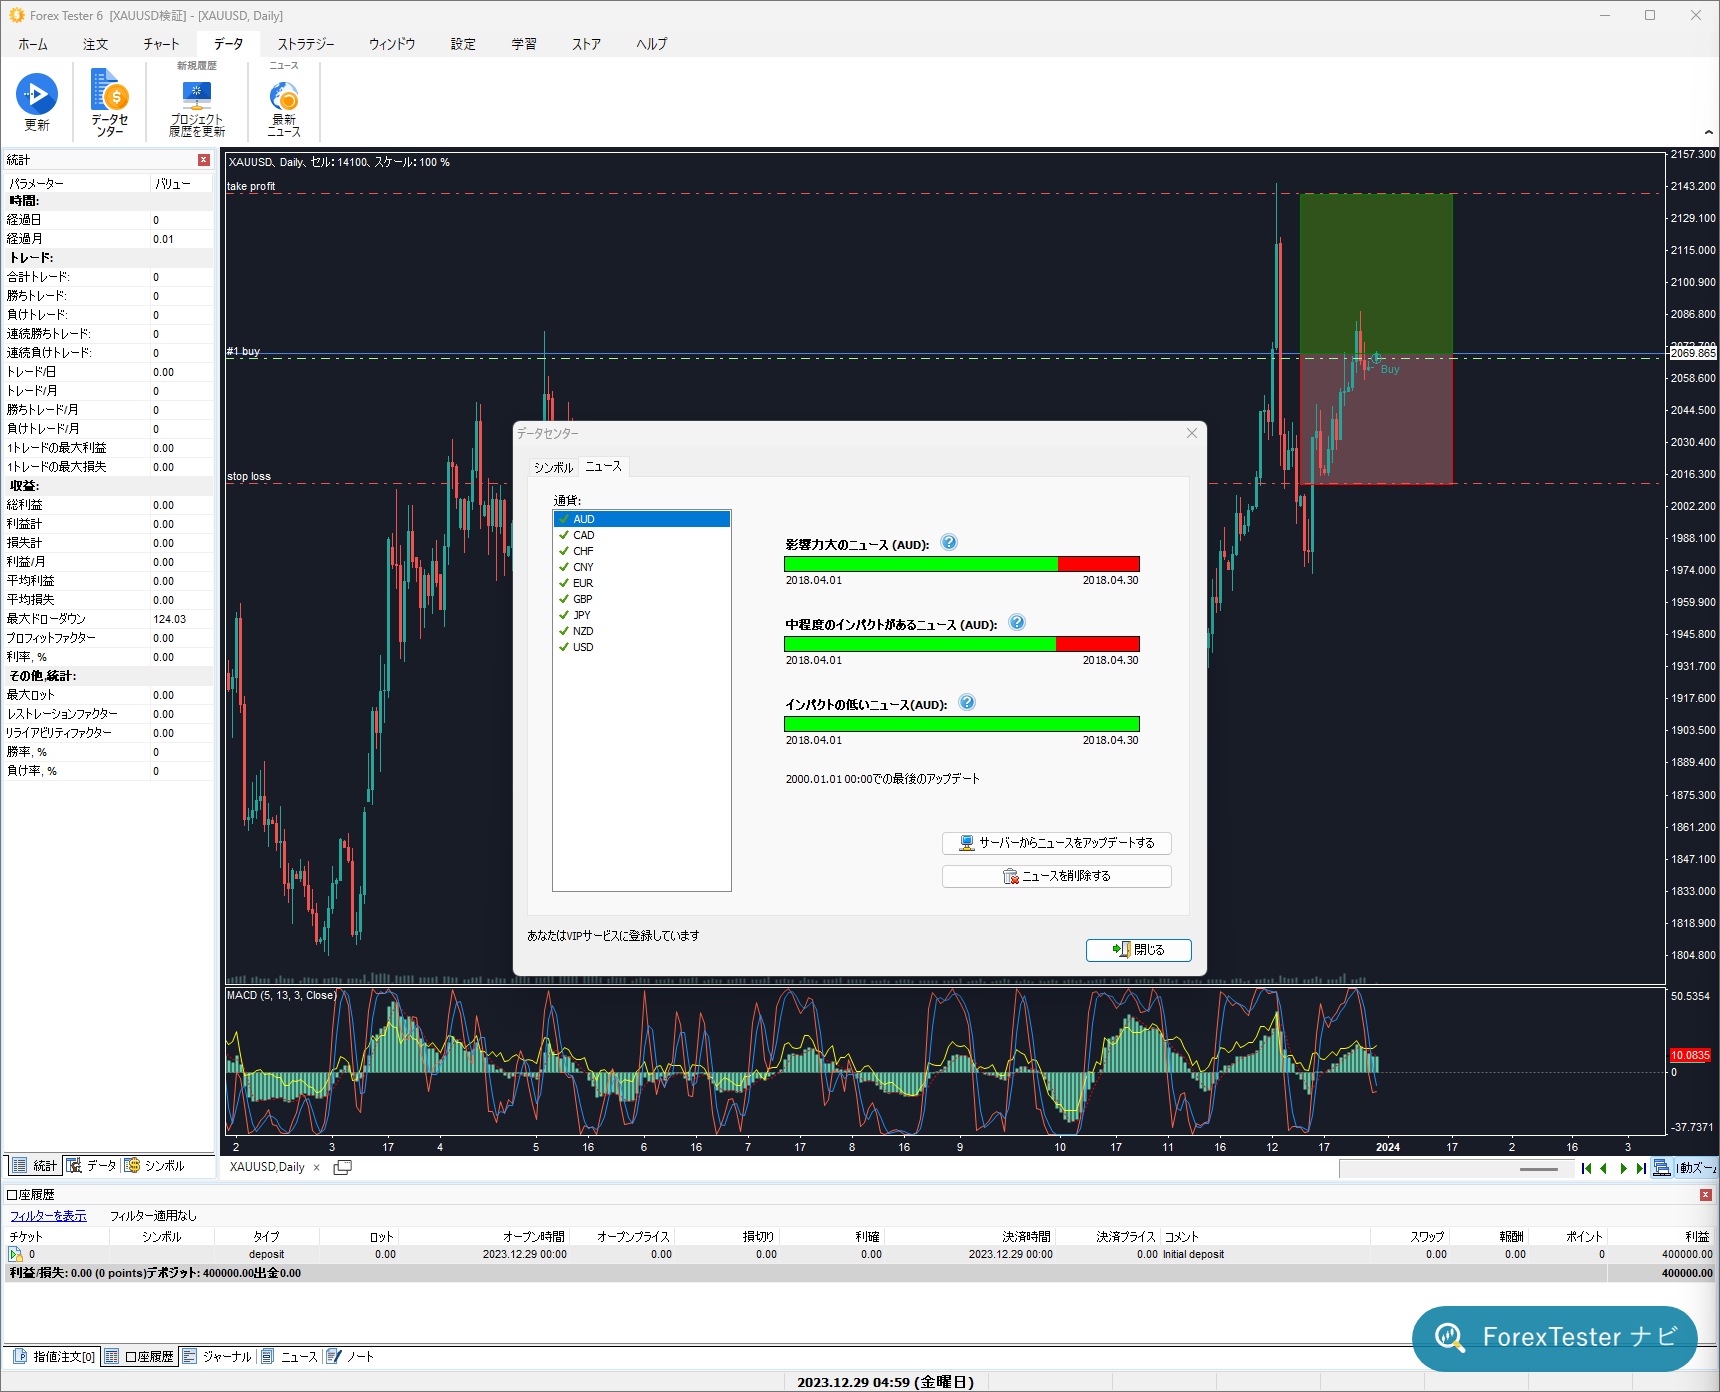The width and height of the screenshot is (1720, 1392).
Task: Step the chart back one bar
Action: [1604, 1168]
